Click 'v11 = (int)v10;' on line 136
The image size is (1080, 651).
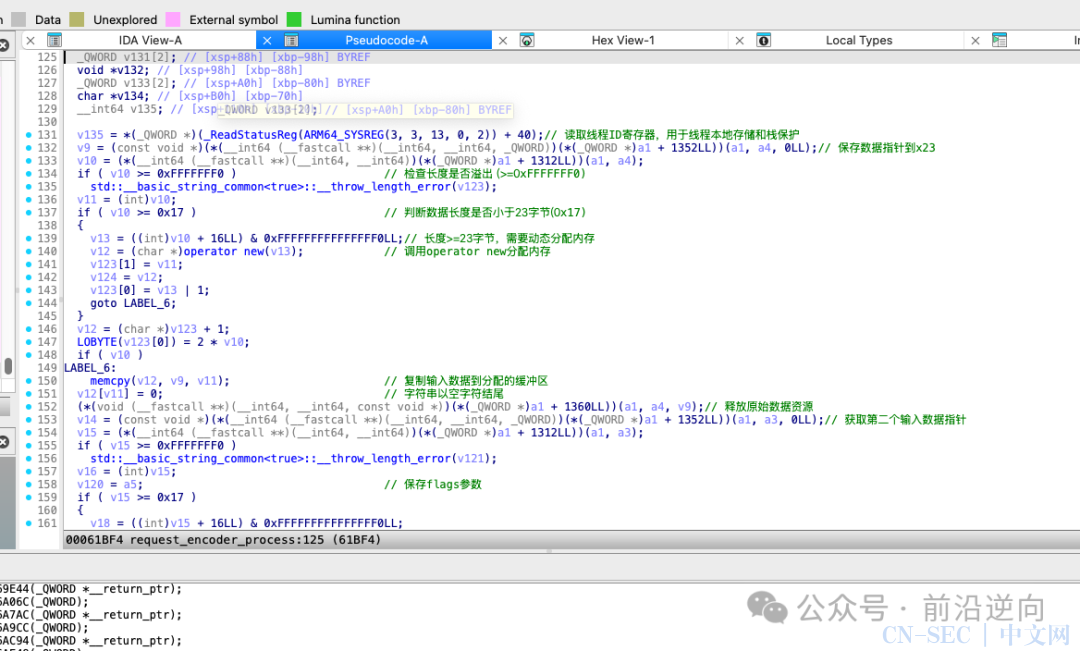127,200
